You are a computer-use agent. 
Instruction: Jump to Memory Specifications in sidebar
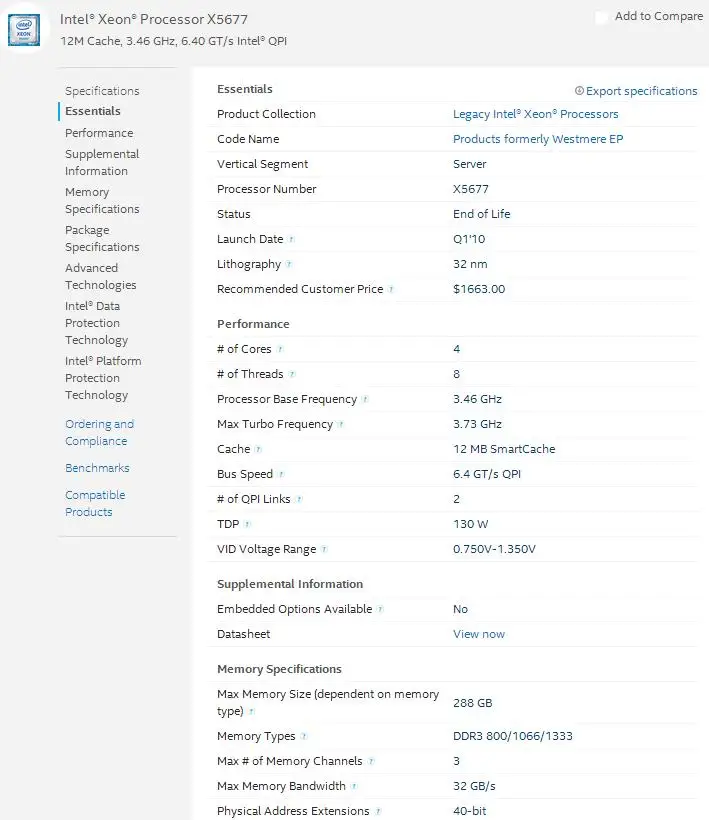(102, 200)
